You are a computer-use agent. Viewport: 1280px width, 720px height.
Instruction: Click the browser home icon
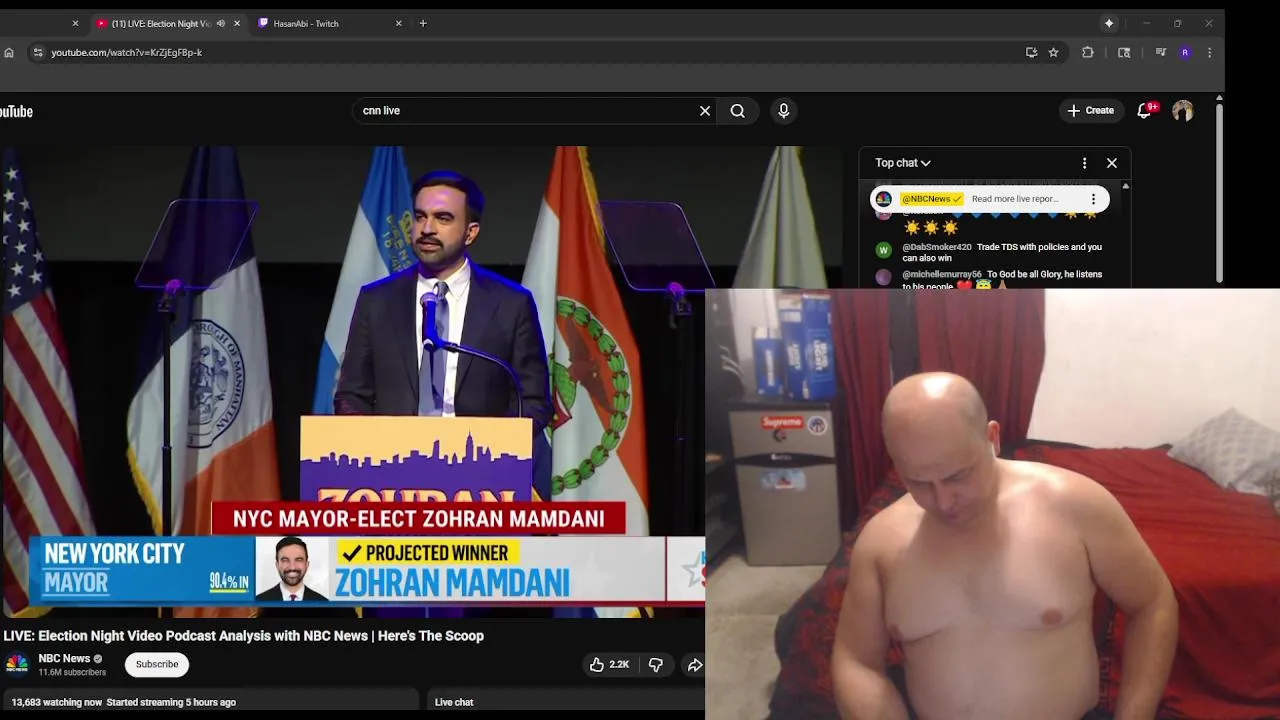9,52
